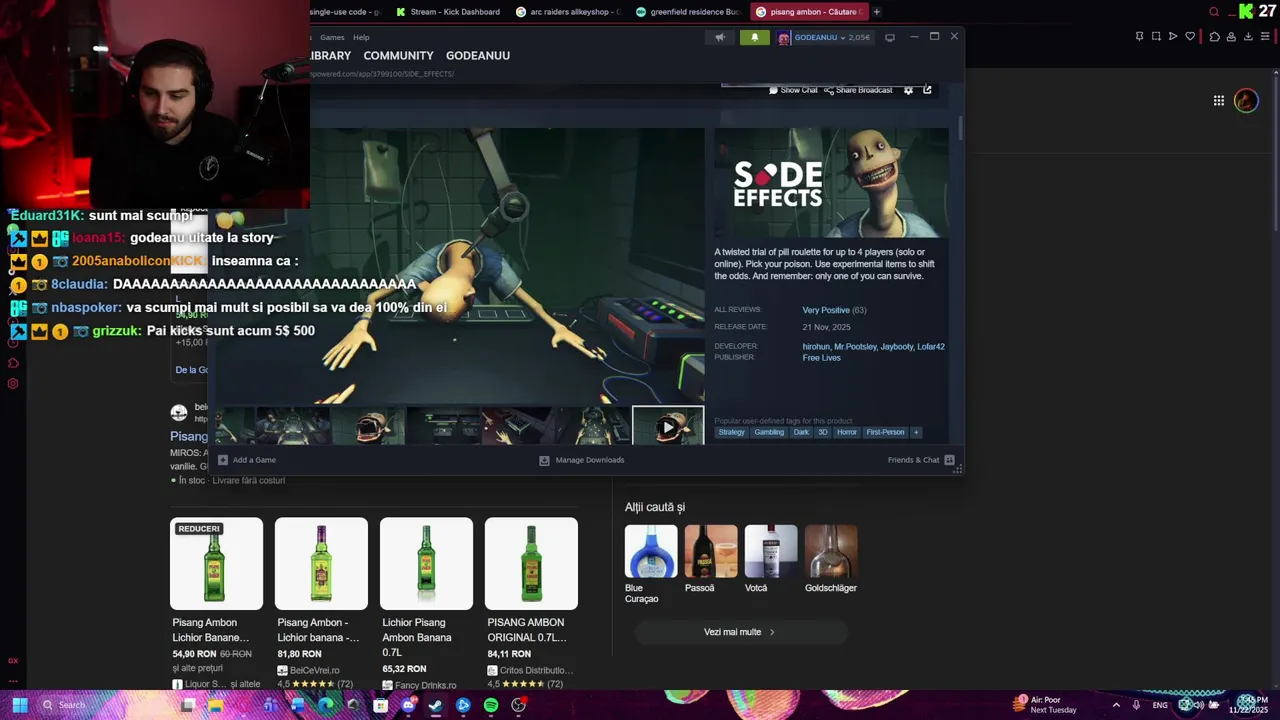Take a snapshot with browser toolbar icon
Screen dimensions: 1280x720
[x=1156, y=37]
